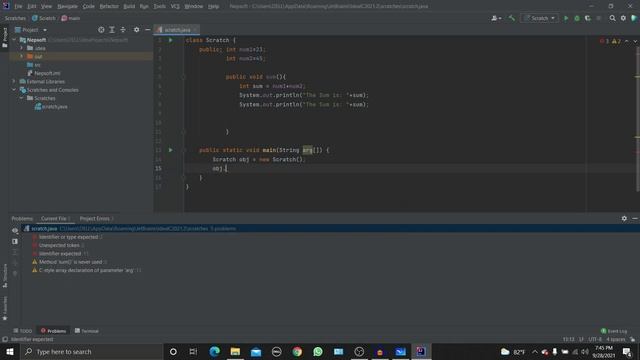Select Nepsoft.iml file in Project tree
The height and width of the screenshot is (360, 640).
point(44,73)
